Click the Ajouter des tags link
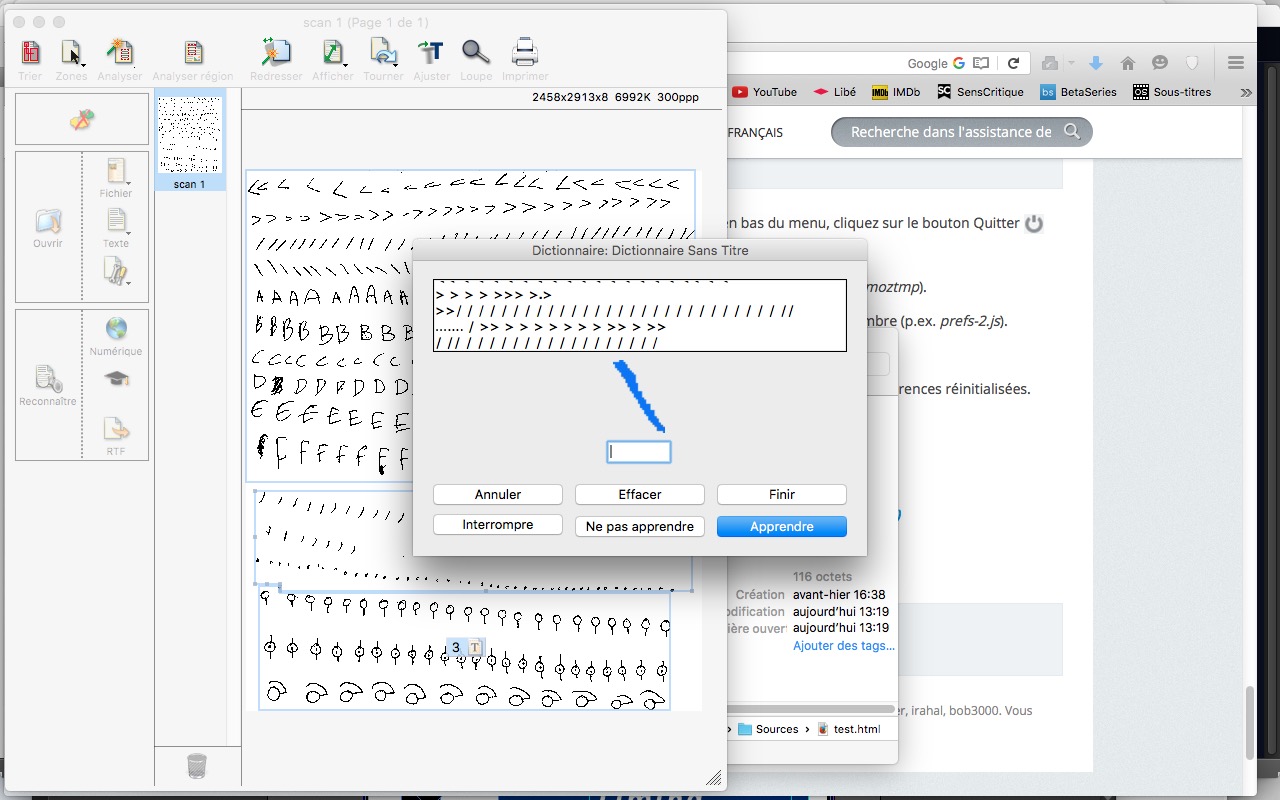The height and width of the screenshot is (800, 1280). click(843, 646)
